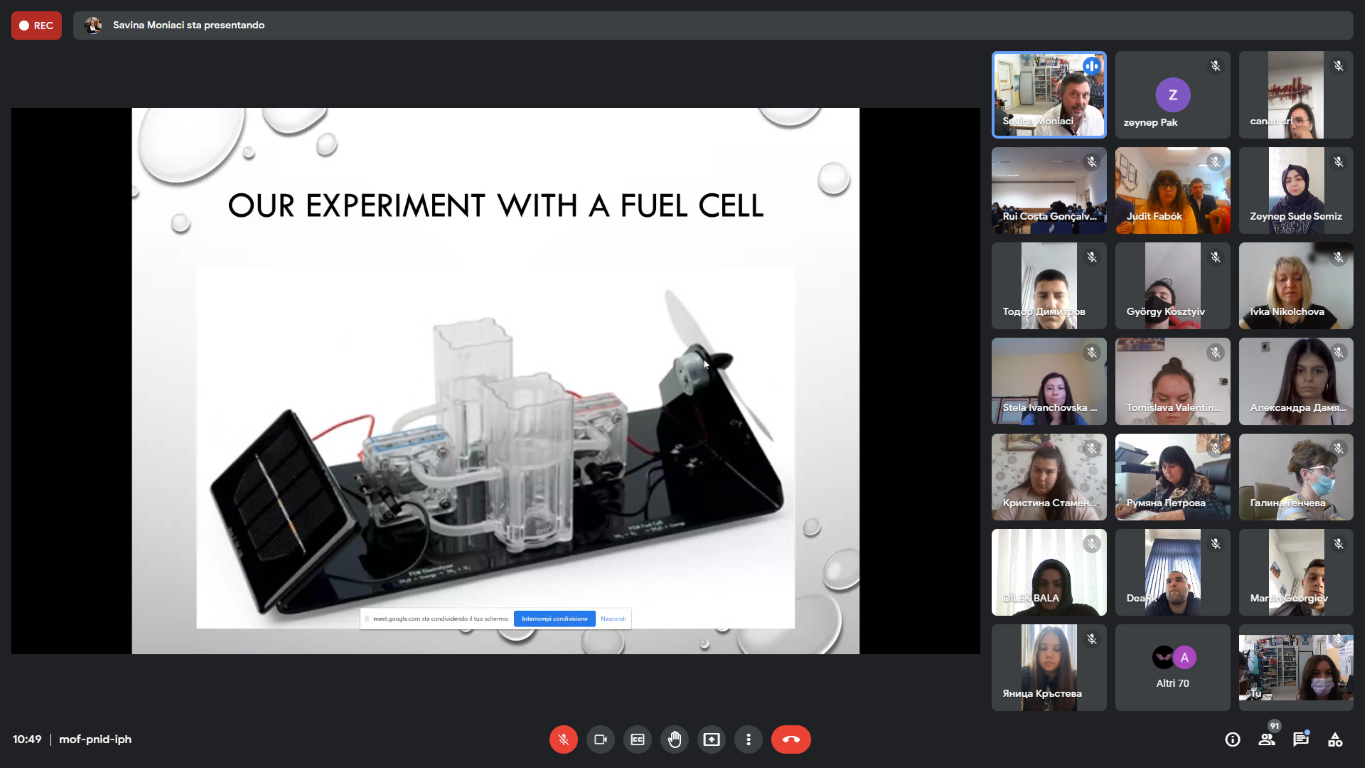Screen dimensions: 1365x768
Task: Hang up with the red leave call button
Action: pyautogui.click(x=790, y=739)
